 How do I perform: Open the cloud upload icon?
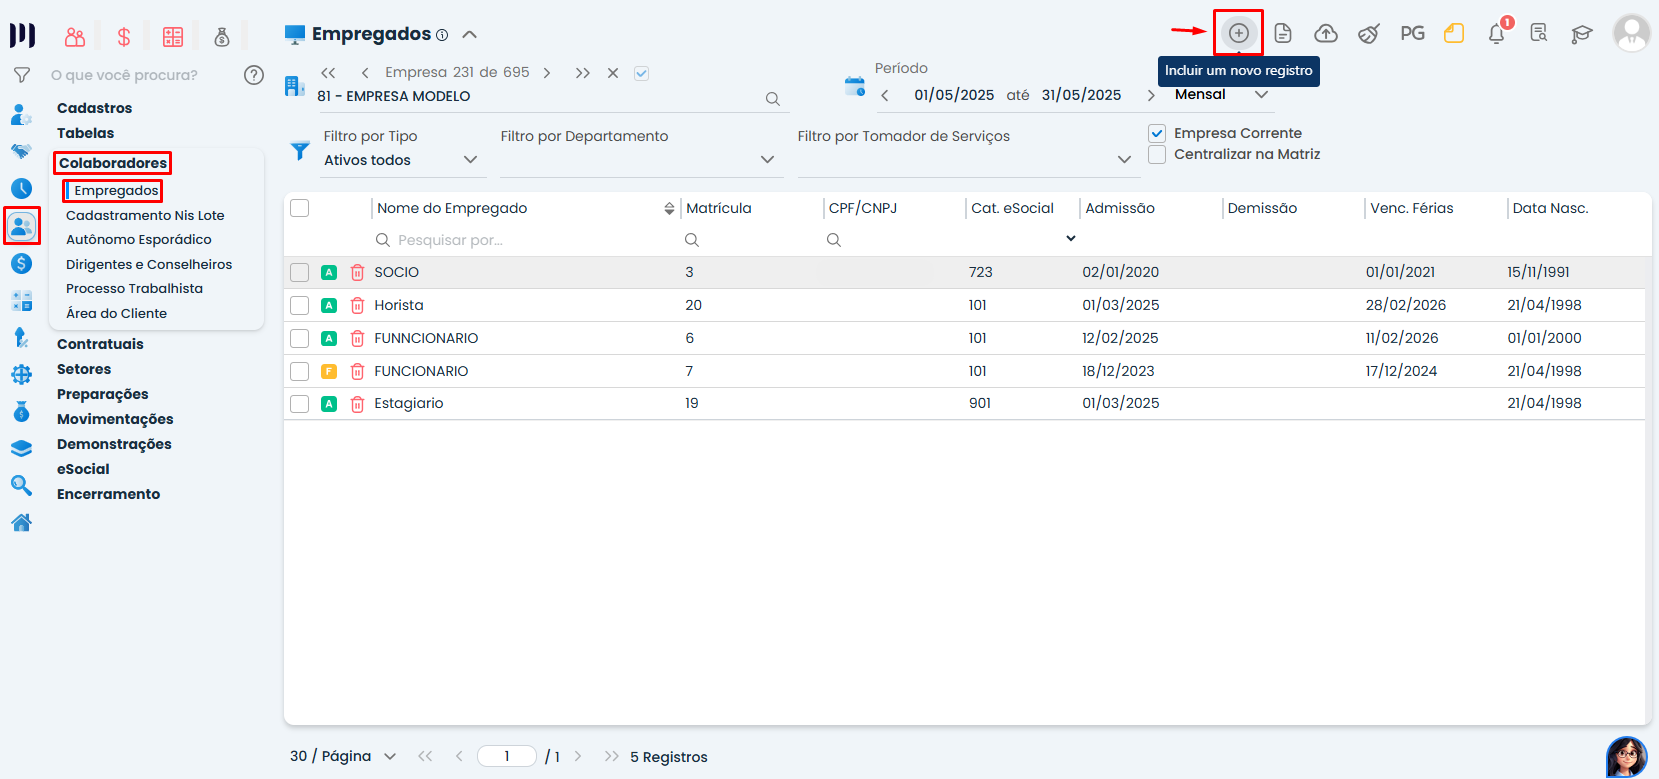(x=1325, y=34)
